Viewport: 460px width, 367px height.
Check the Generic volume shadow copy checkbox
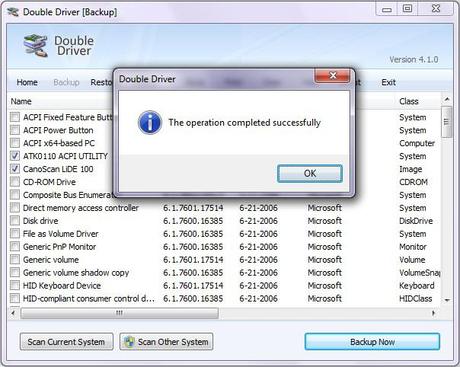click(15, 273)
